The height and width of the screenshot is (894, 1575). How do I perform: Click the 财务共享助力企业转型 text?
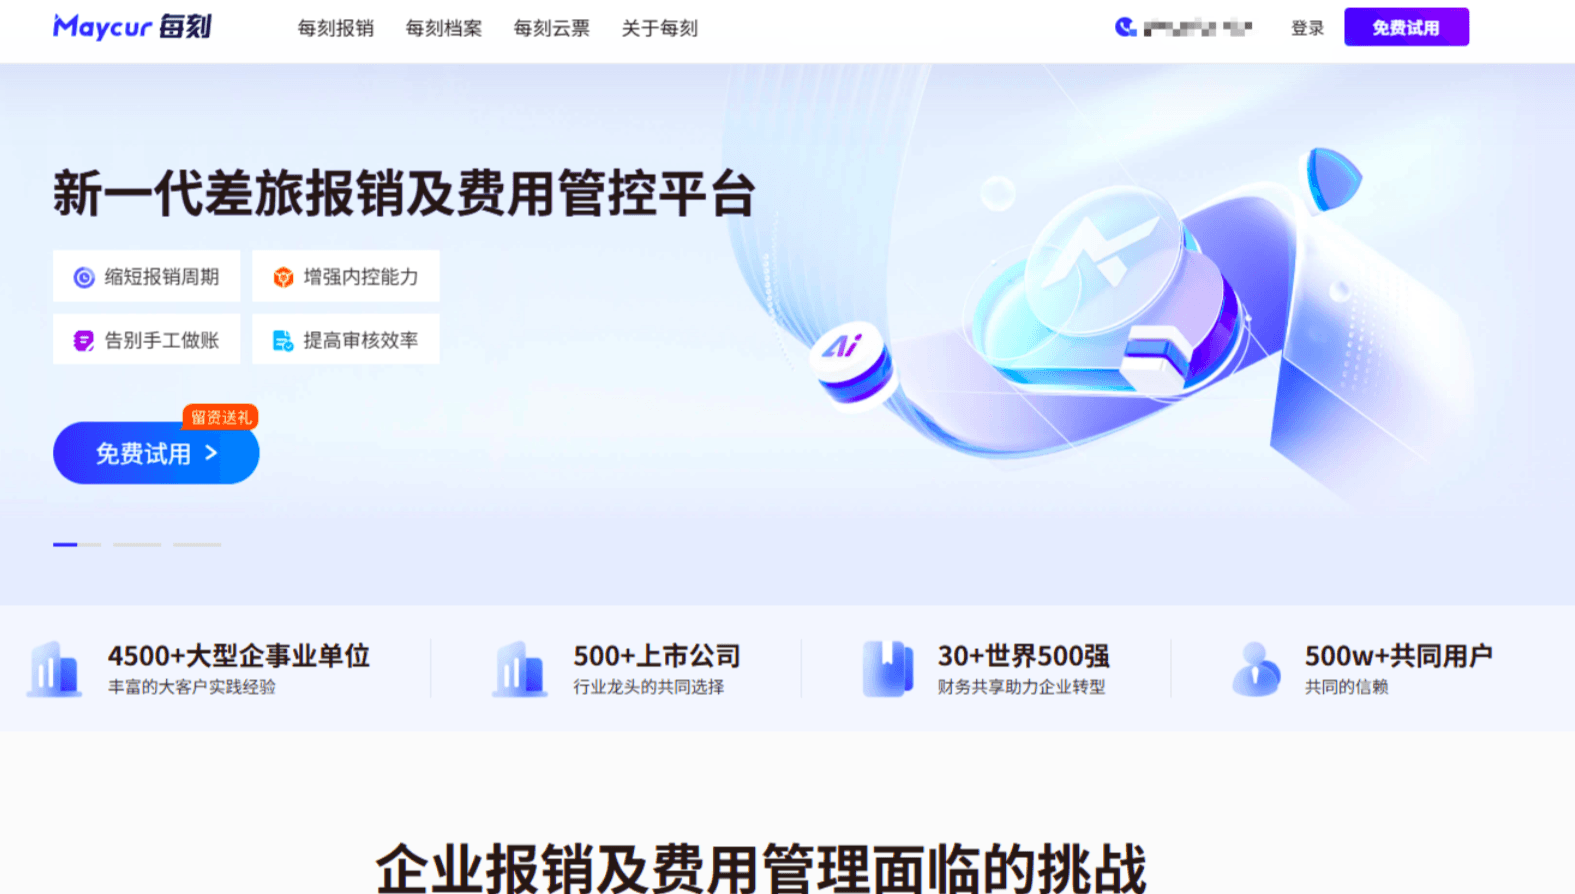[1022, 687]
